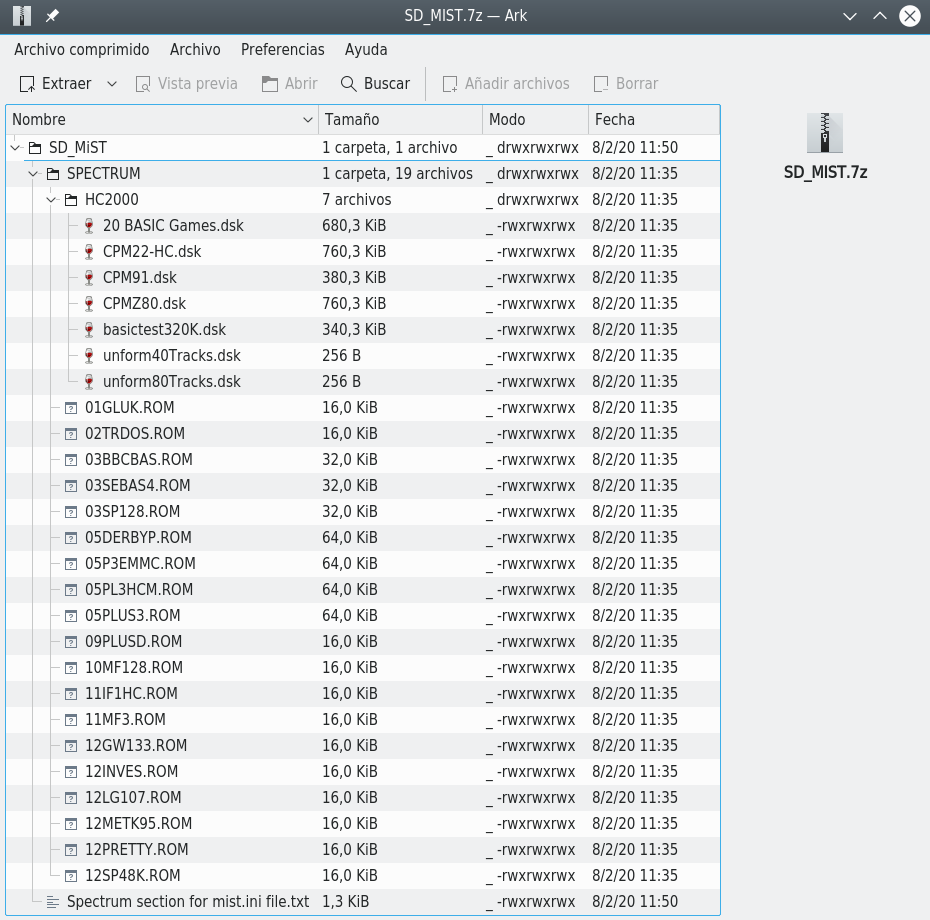Click Añadir archivos in the toolbar

pyautogui.click(x=506, y=84)
